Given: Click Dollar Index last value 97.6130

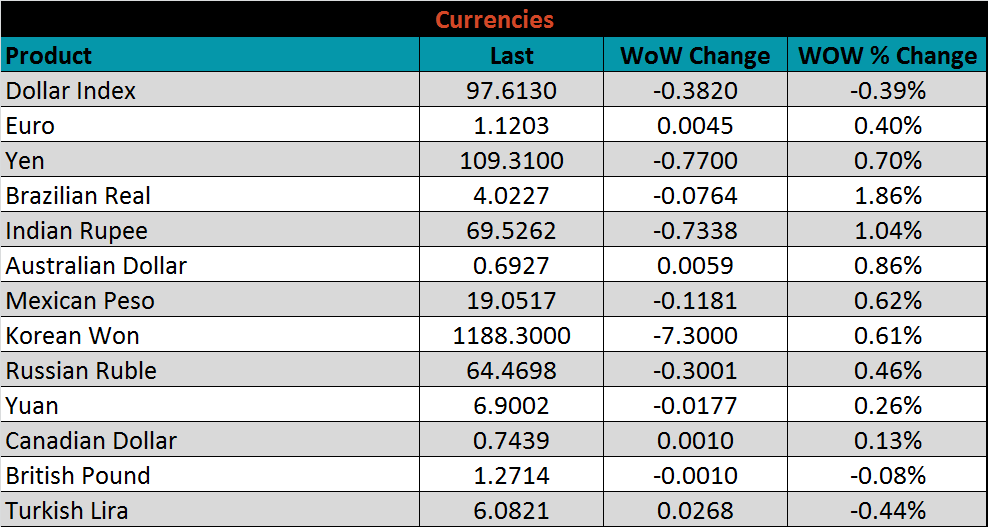Looking at the screenshot, I should [x=511, y=91].
